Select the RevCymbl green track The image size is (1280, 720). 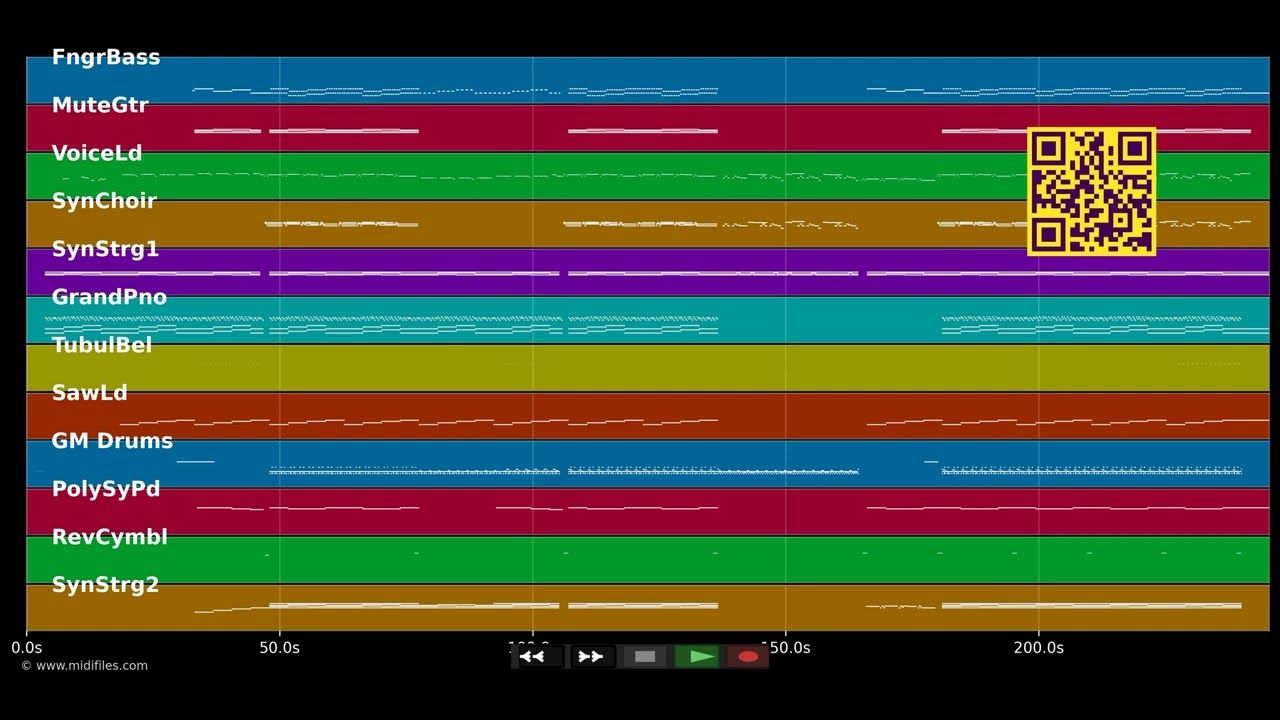pos(648,560)
